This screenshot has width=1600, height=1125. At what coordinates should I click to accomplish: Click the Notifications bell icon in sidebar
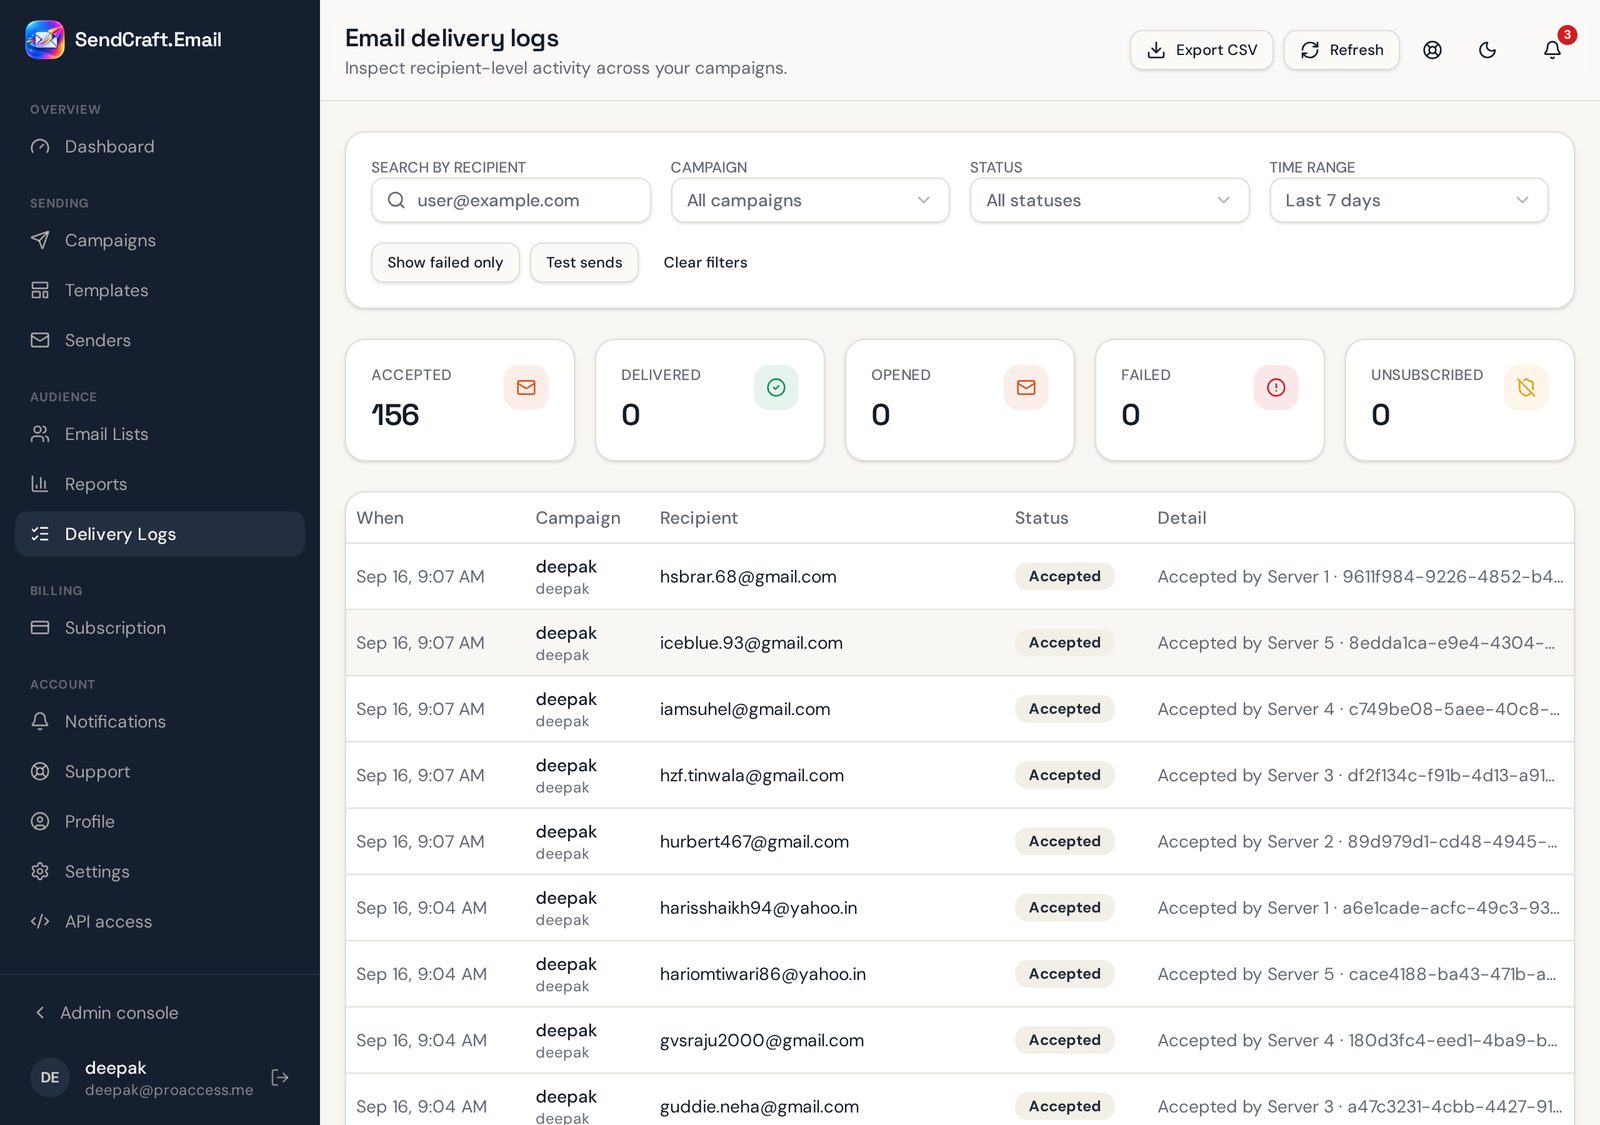40,721
